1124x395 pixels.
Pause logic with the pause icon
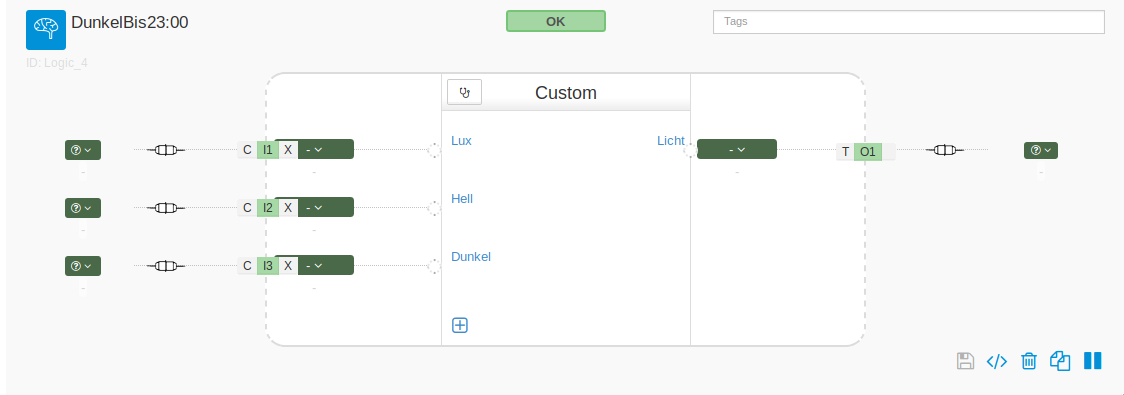click(x=1092, y=361)
